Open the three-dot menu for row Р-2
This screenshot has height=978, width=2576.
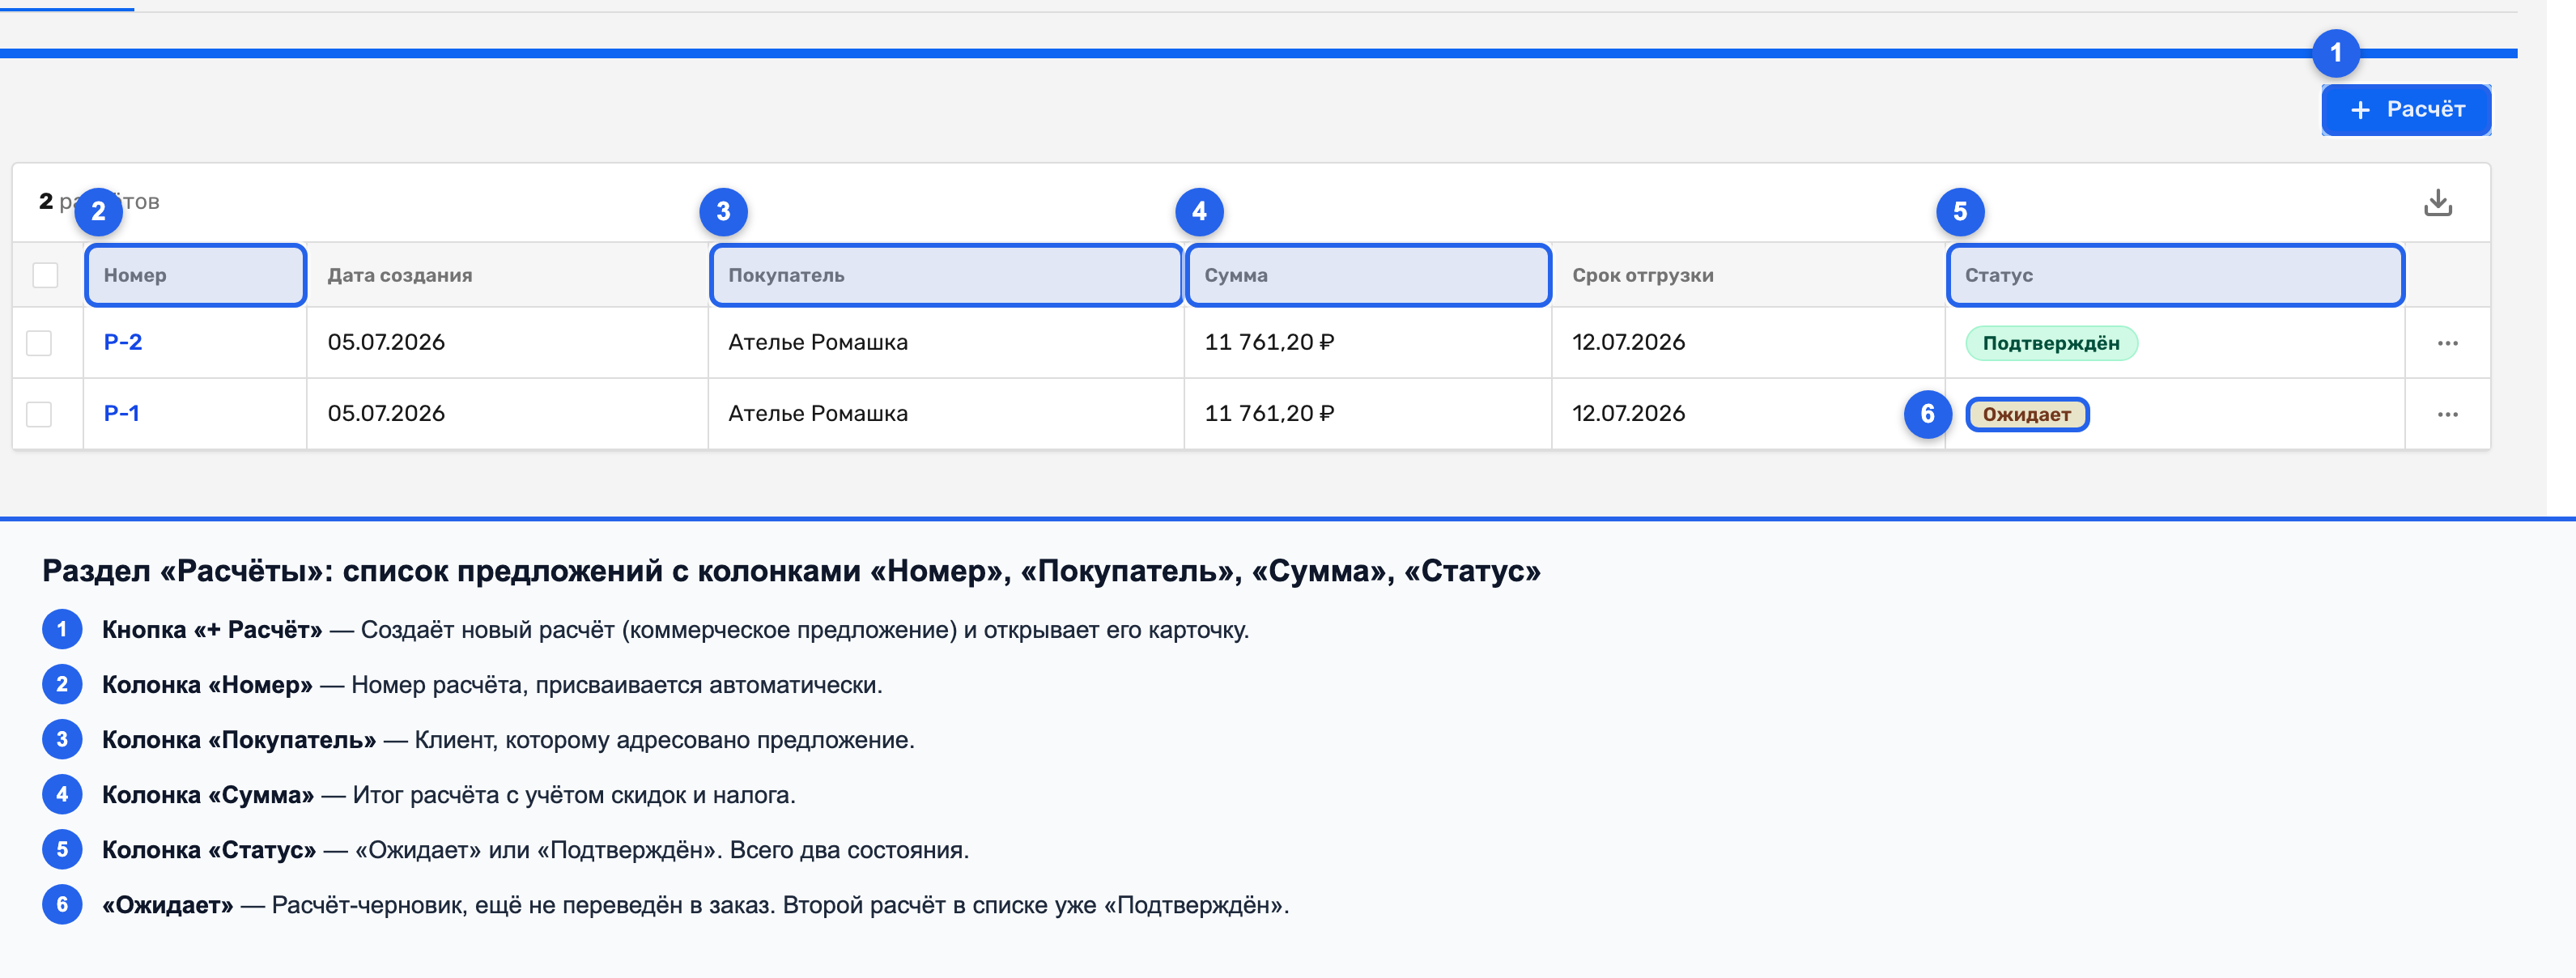coord(2447,343)
